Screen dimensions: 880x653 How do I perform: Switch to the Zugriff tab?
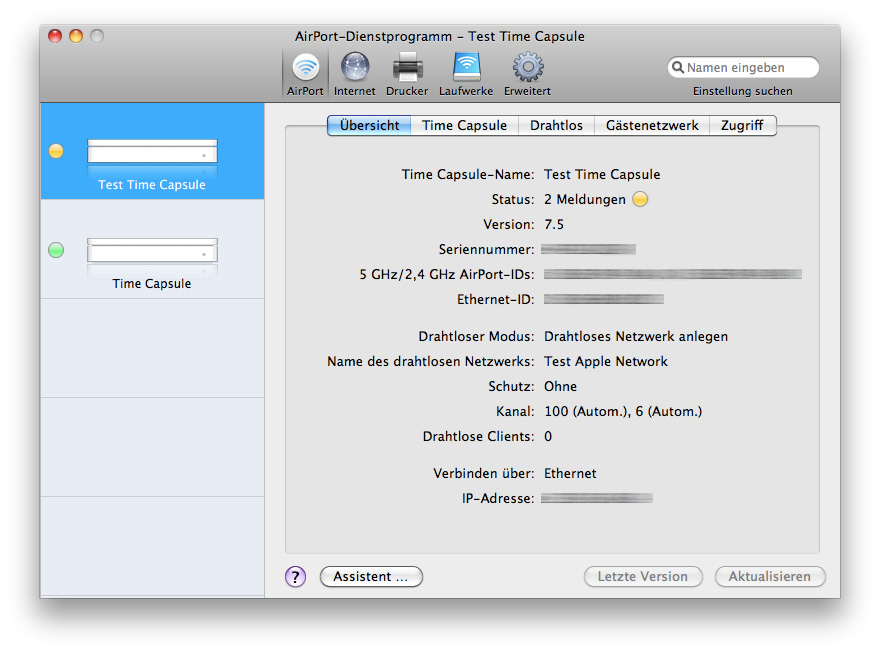pyautogui.click(x=742, y=125)
